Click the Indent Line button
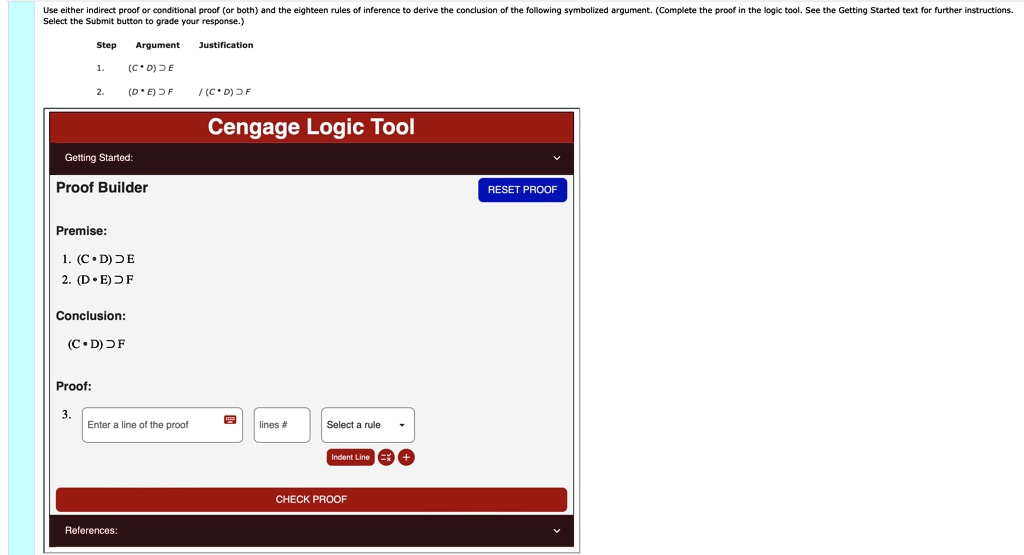 [x=350, y=457]
